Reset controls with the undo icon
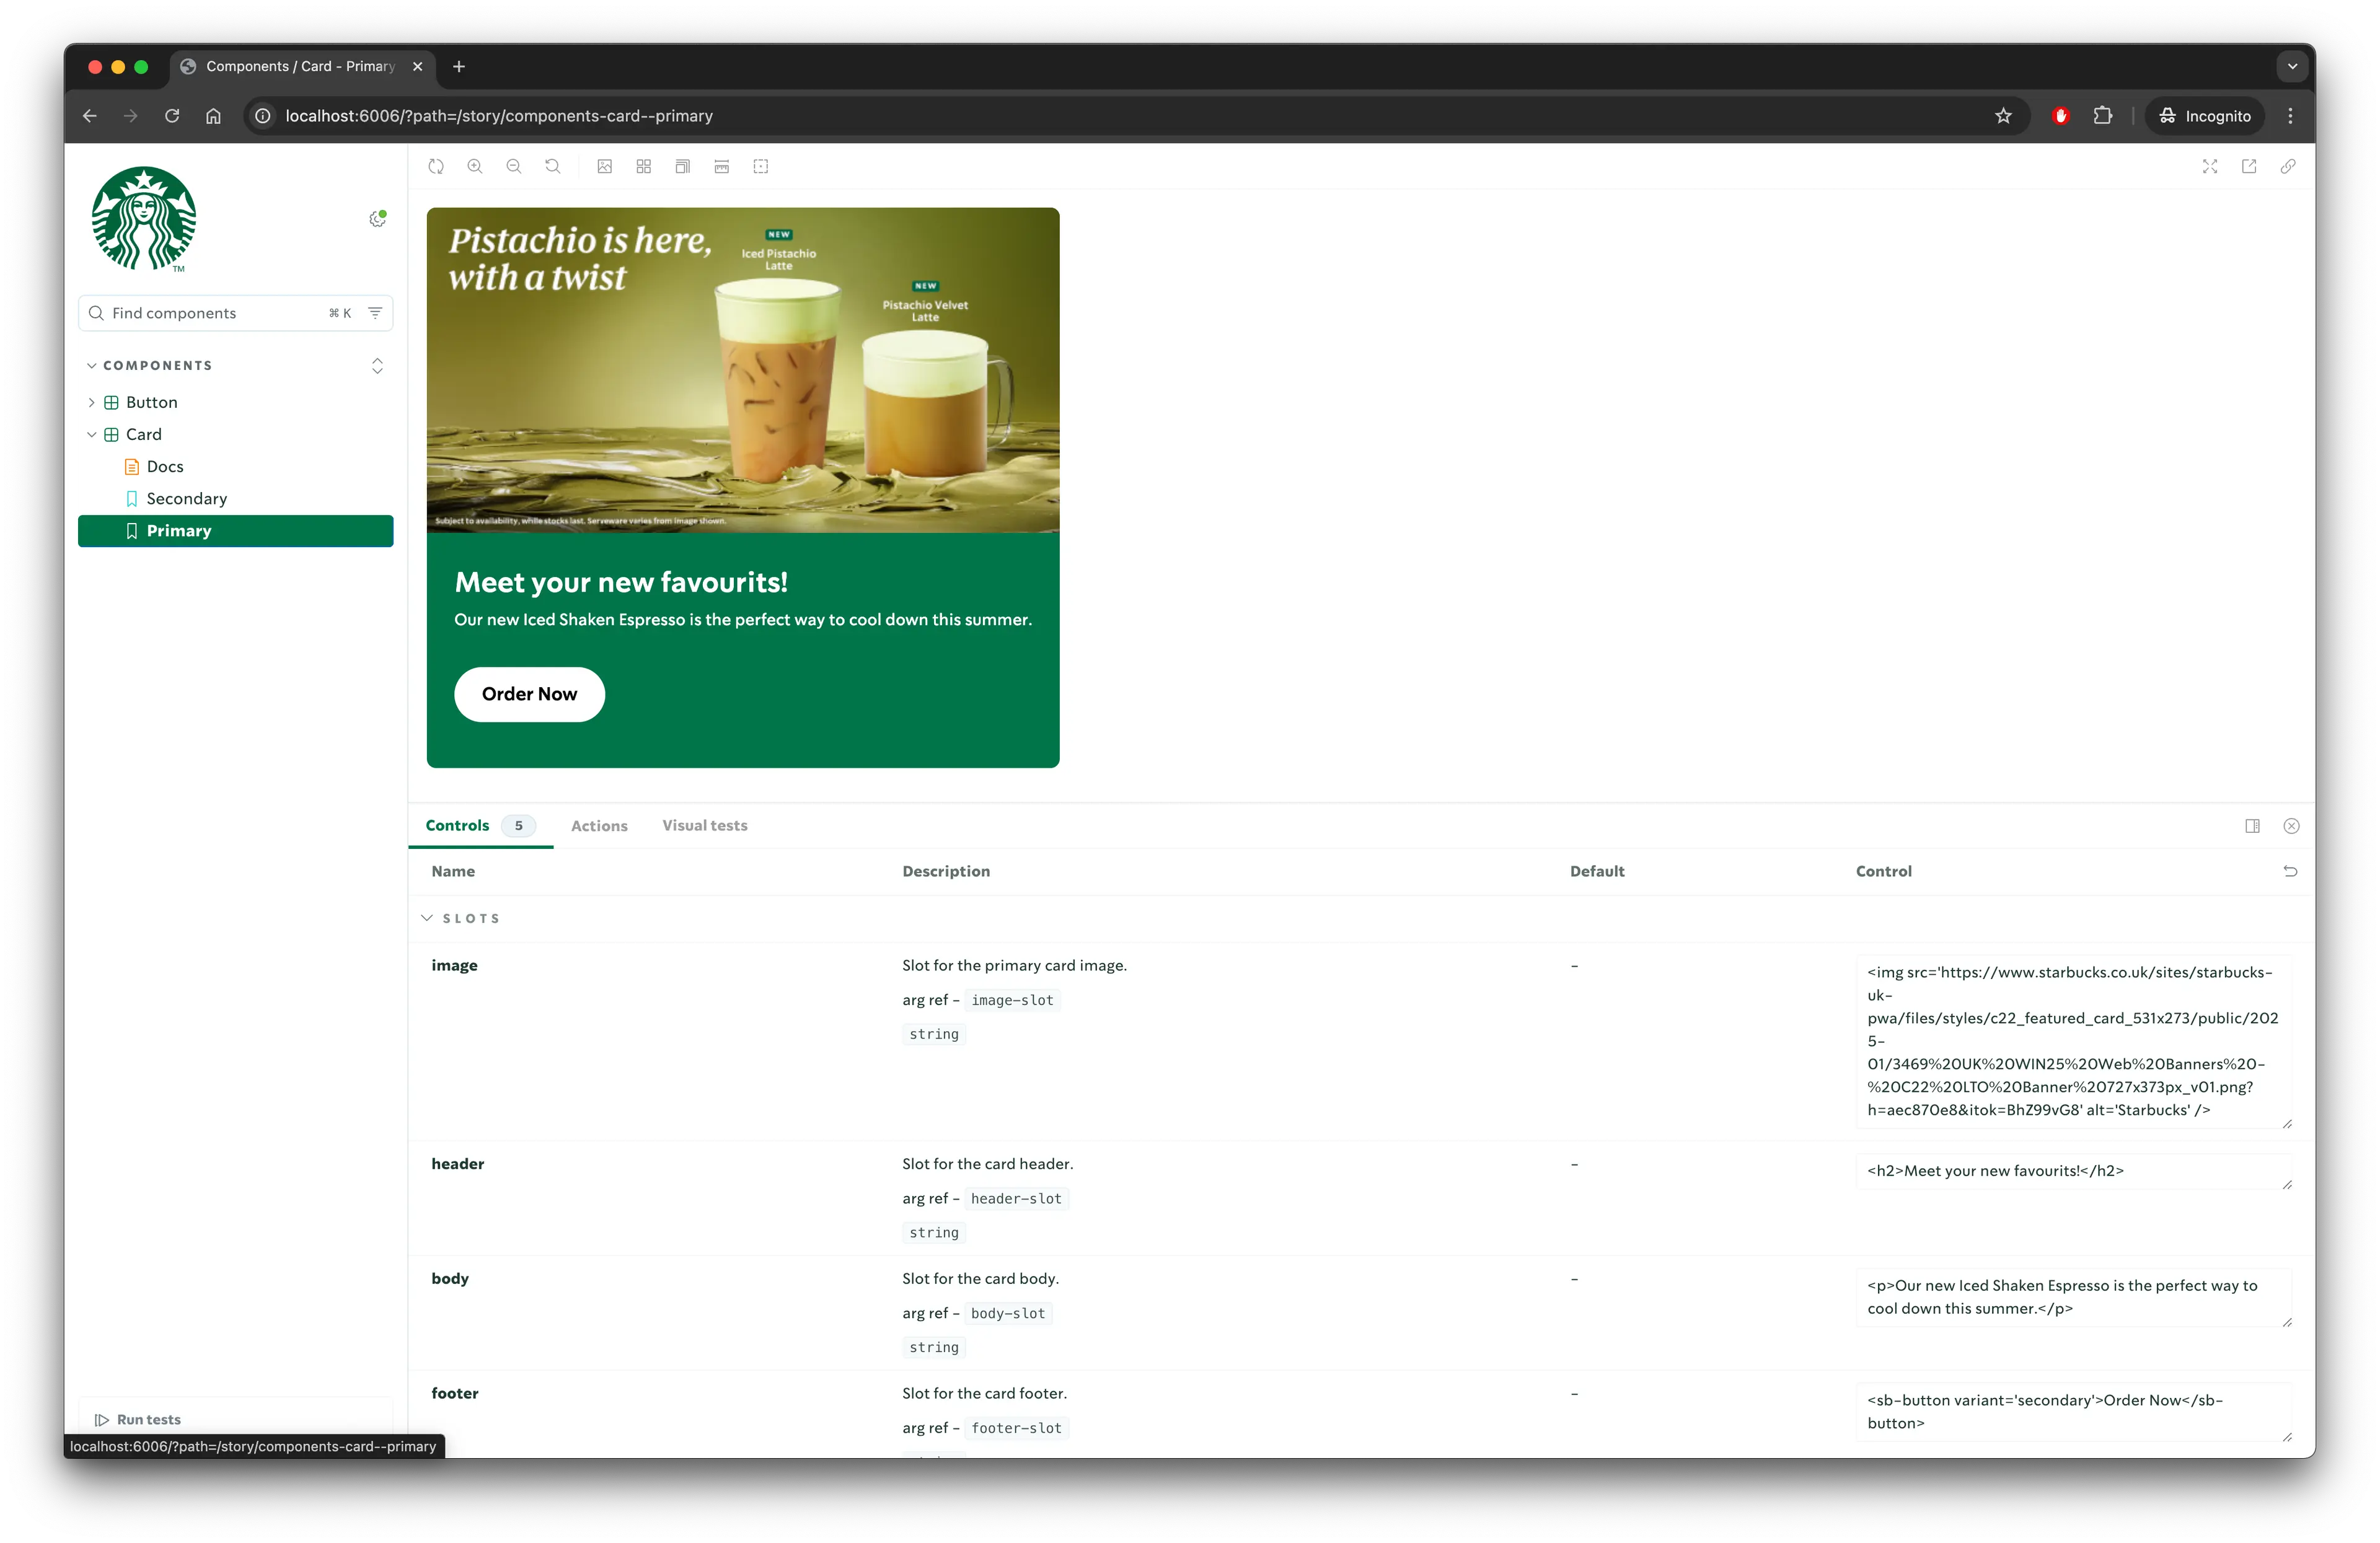Screen dimensions: 2380x1543 point(2290,872)
